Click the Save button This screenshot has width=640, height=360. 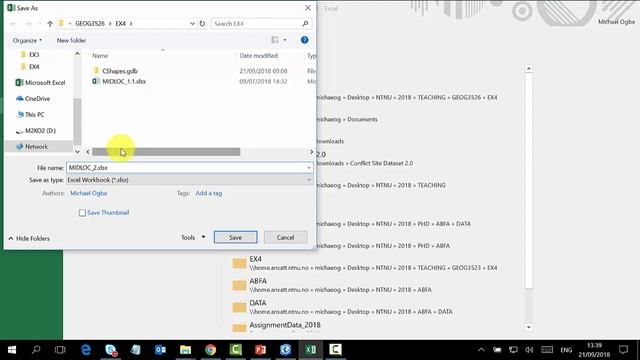[x=236, y=237]
